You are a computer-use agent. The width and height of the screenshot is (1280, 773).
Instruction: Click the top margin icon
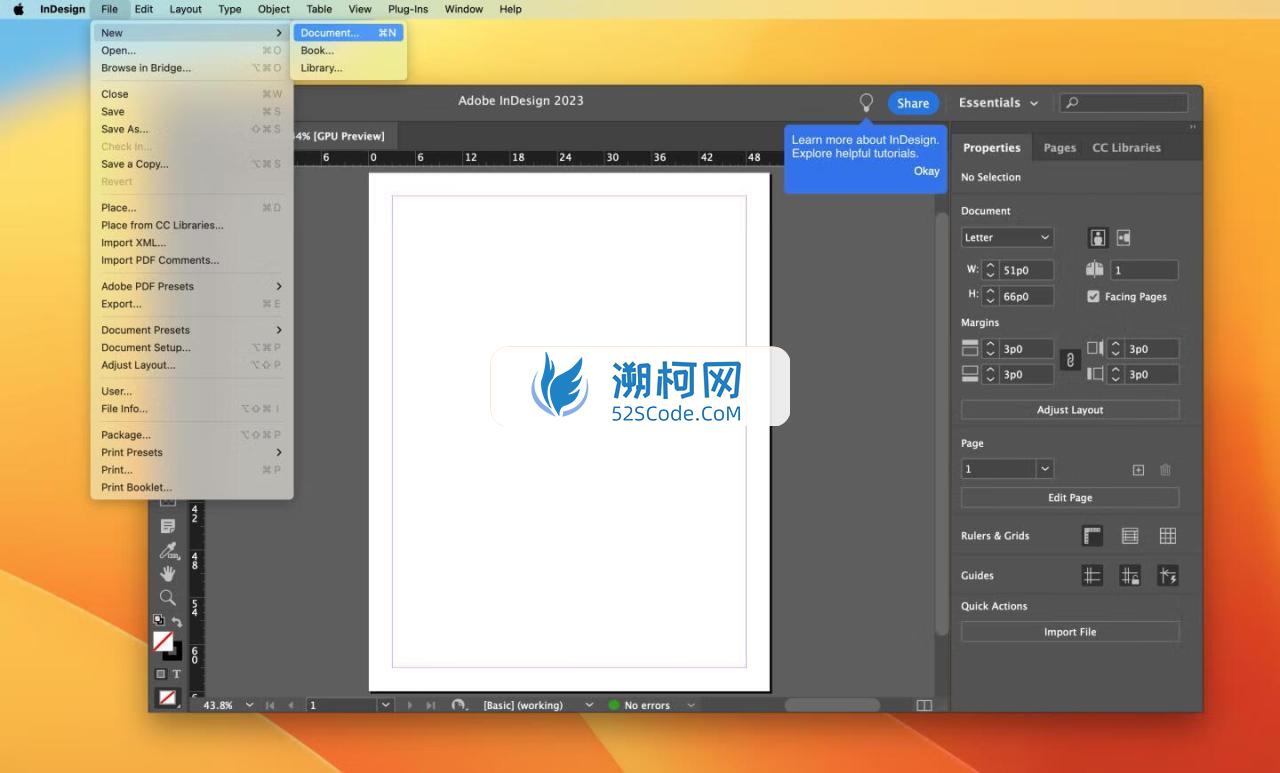tap(969, 348)
